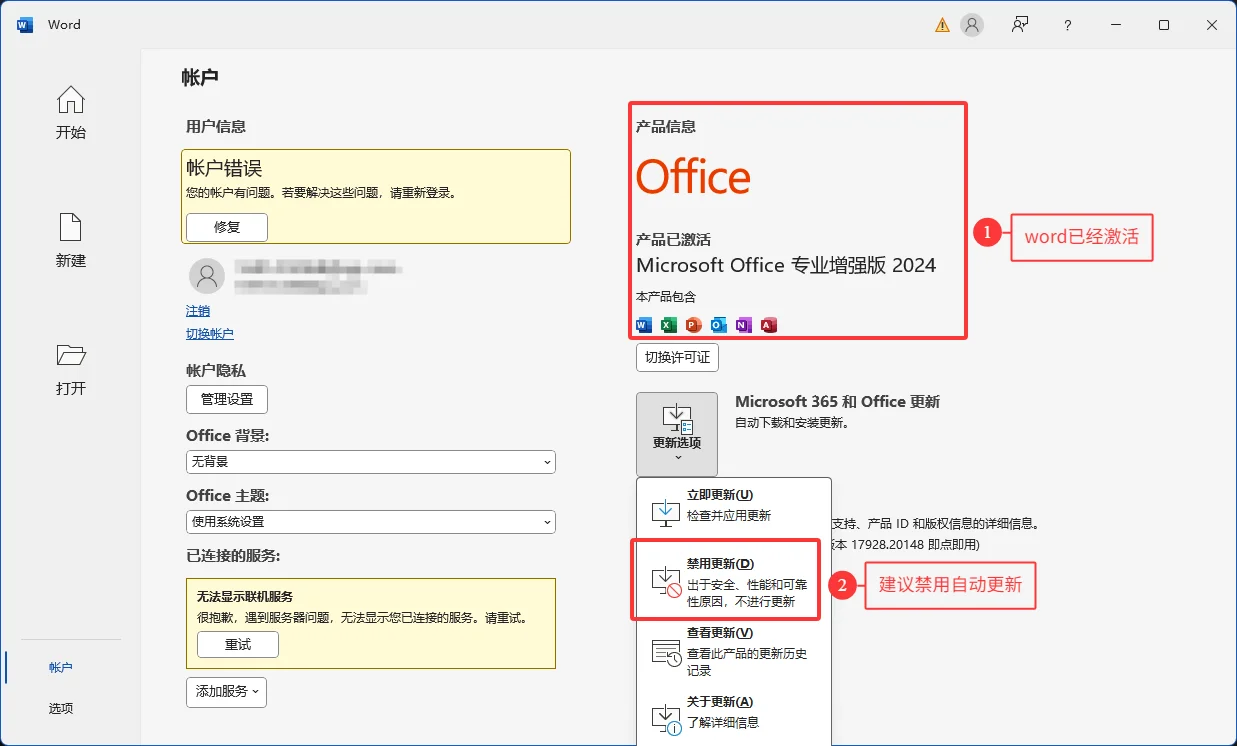Image resolution: width=1237 pixels, height=746 pixels.
Task: Click the 产品已激活 status text
Action: click(x=673, y=240)
